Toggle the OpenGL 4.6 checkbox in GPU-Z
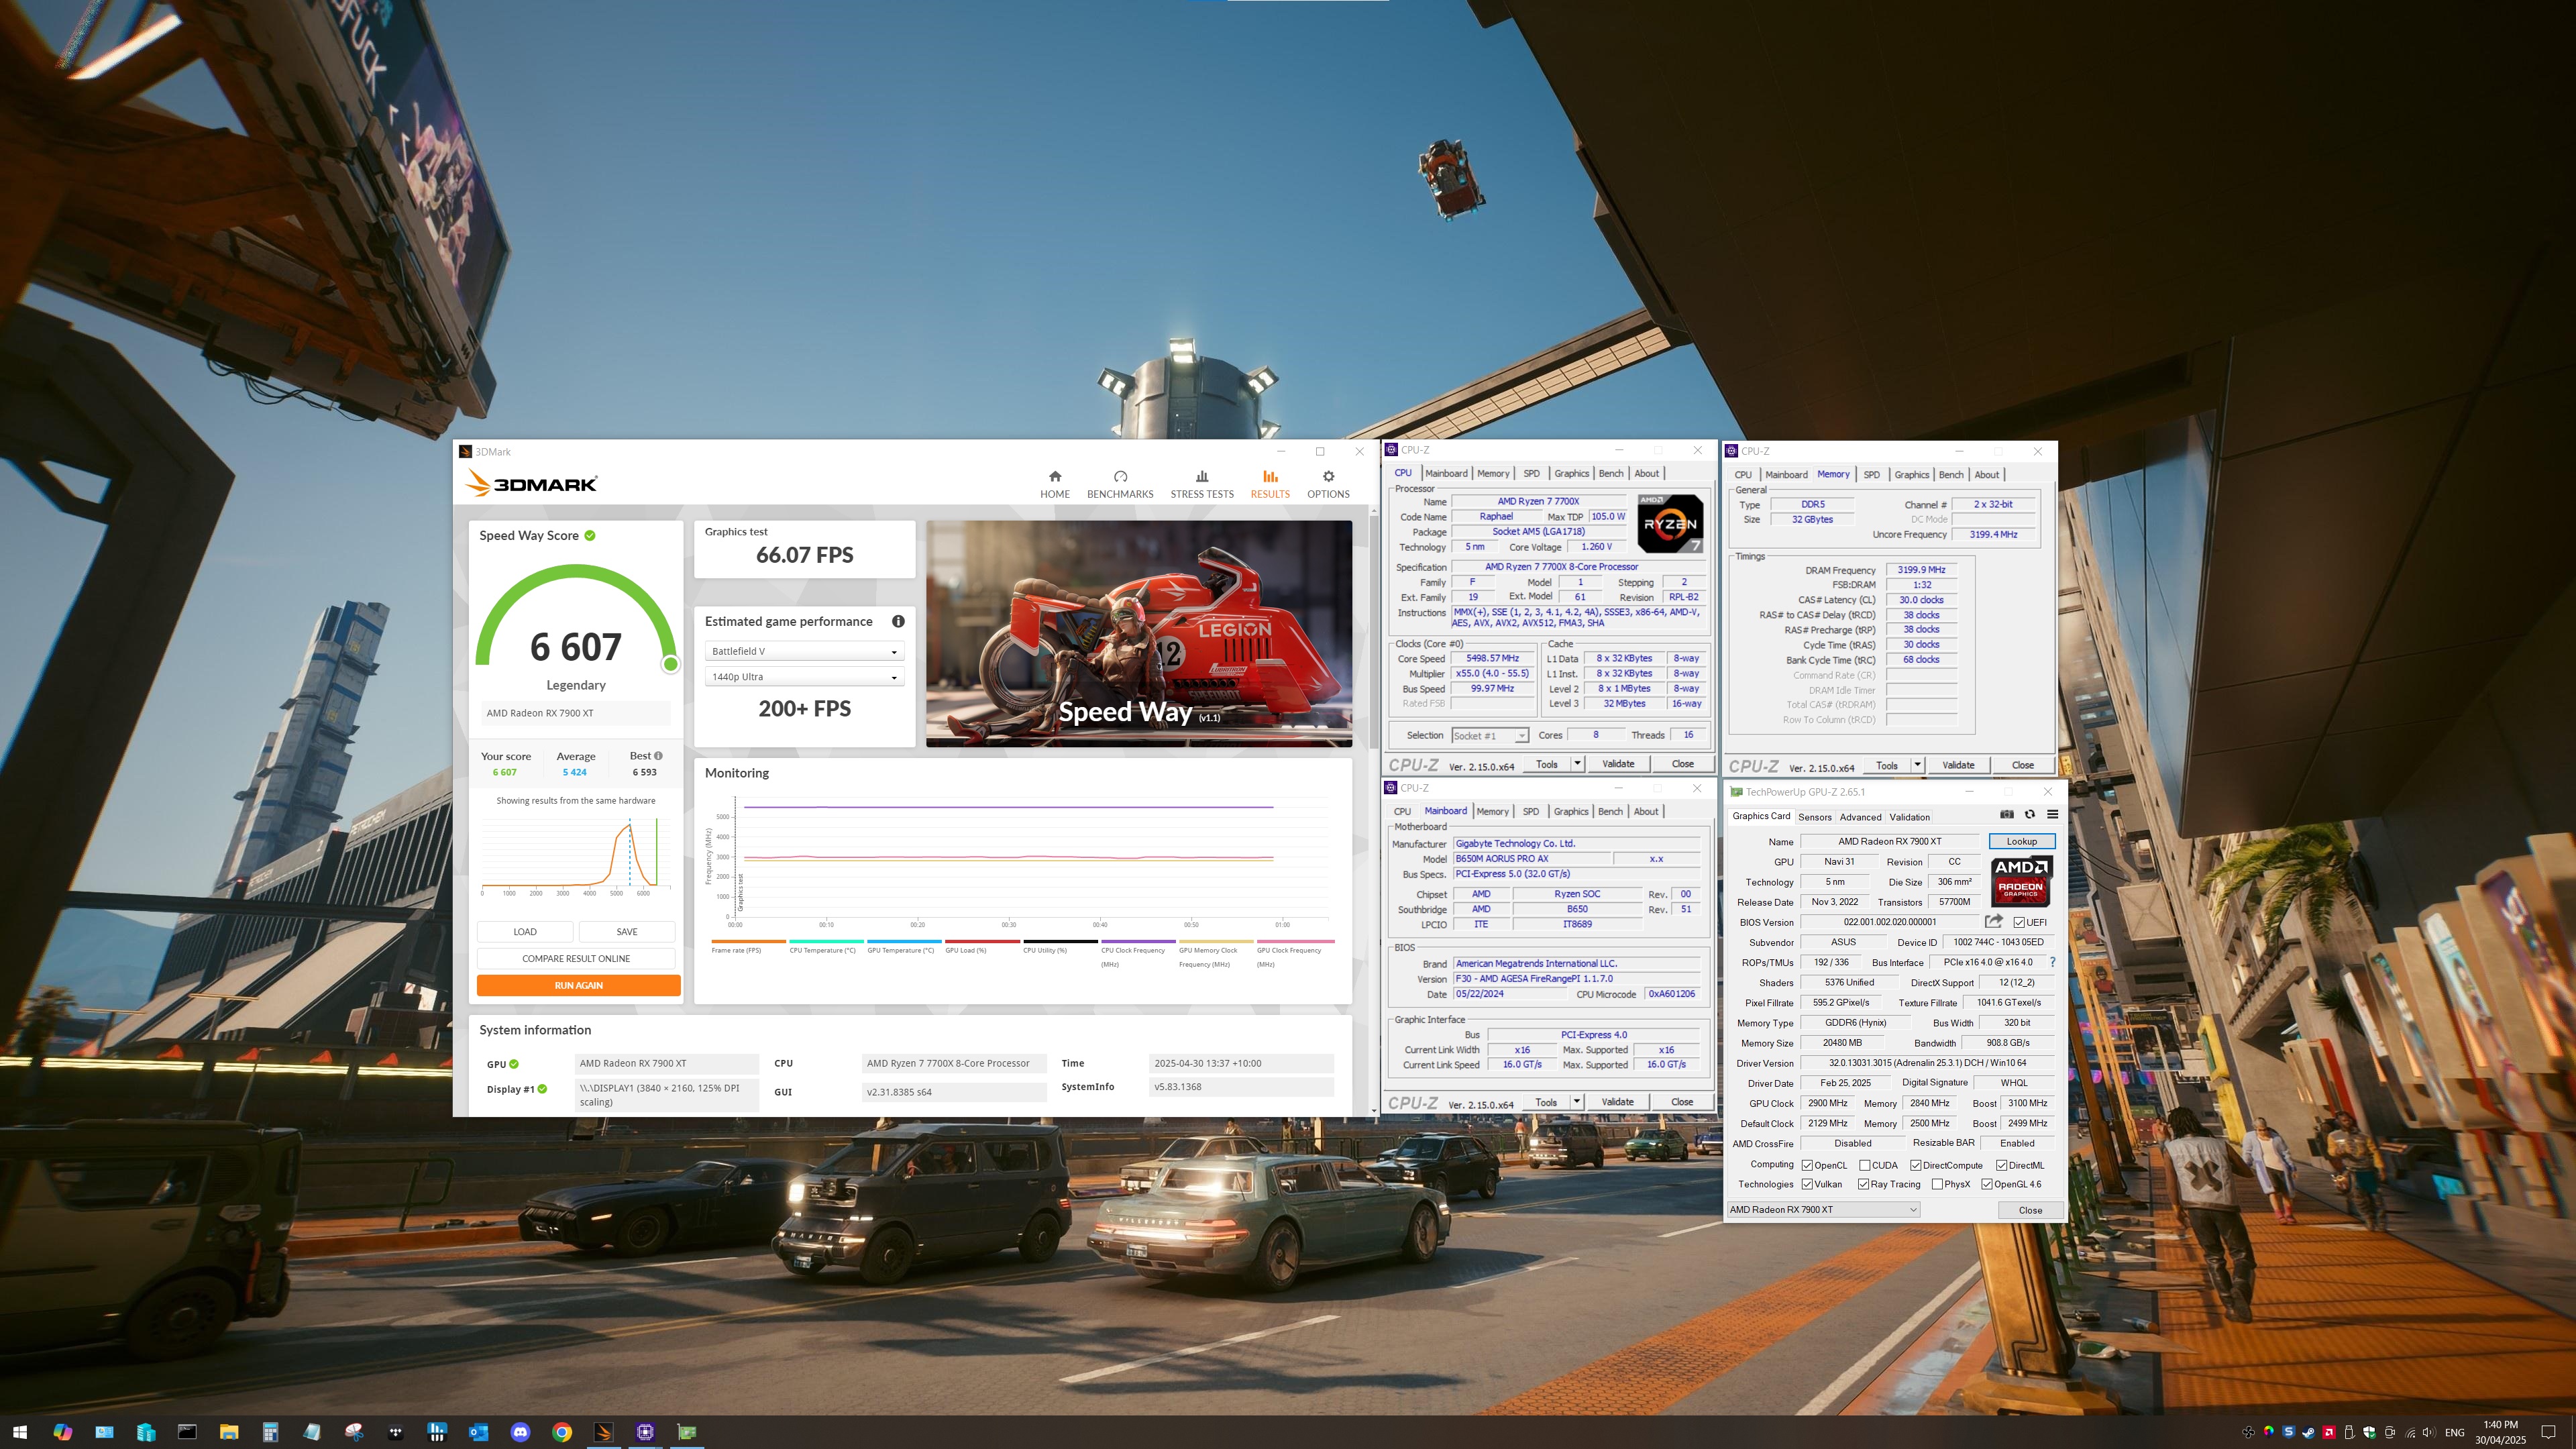This screenshot has width=2576, height=1449. tap(1987, 1184)
